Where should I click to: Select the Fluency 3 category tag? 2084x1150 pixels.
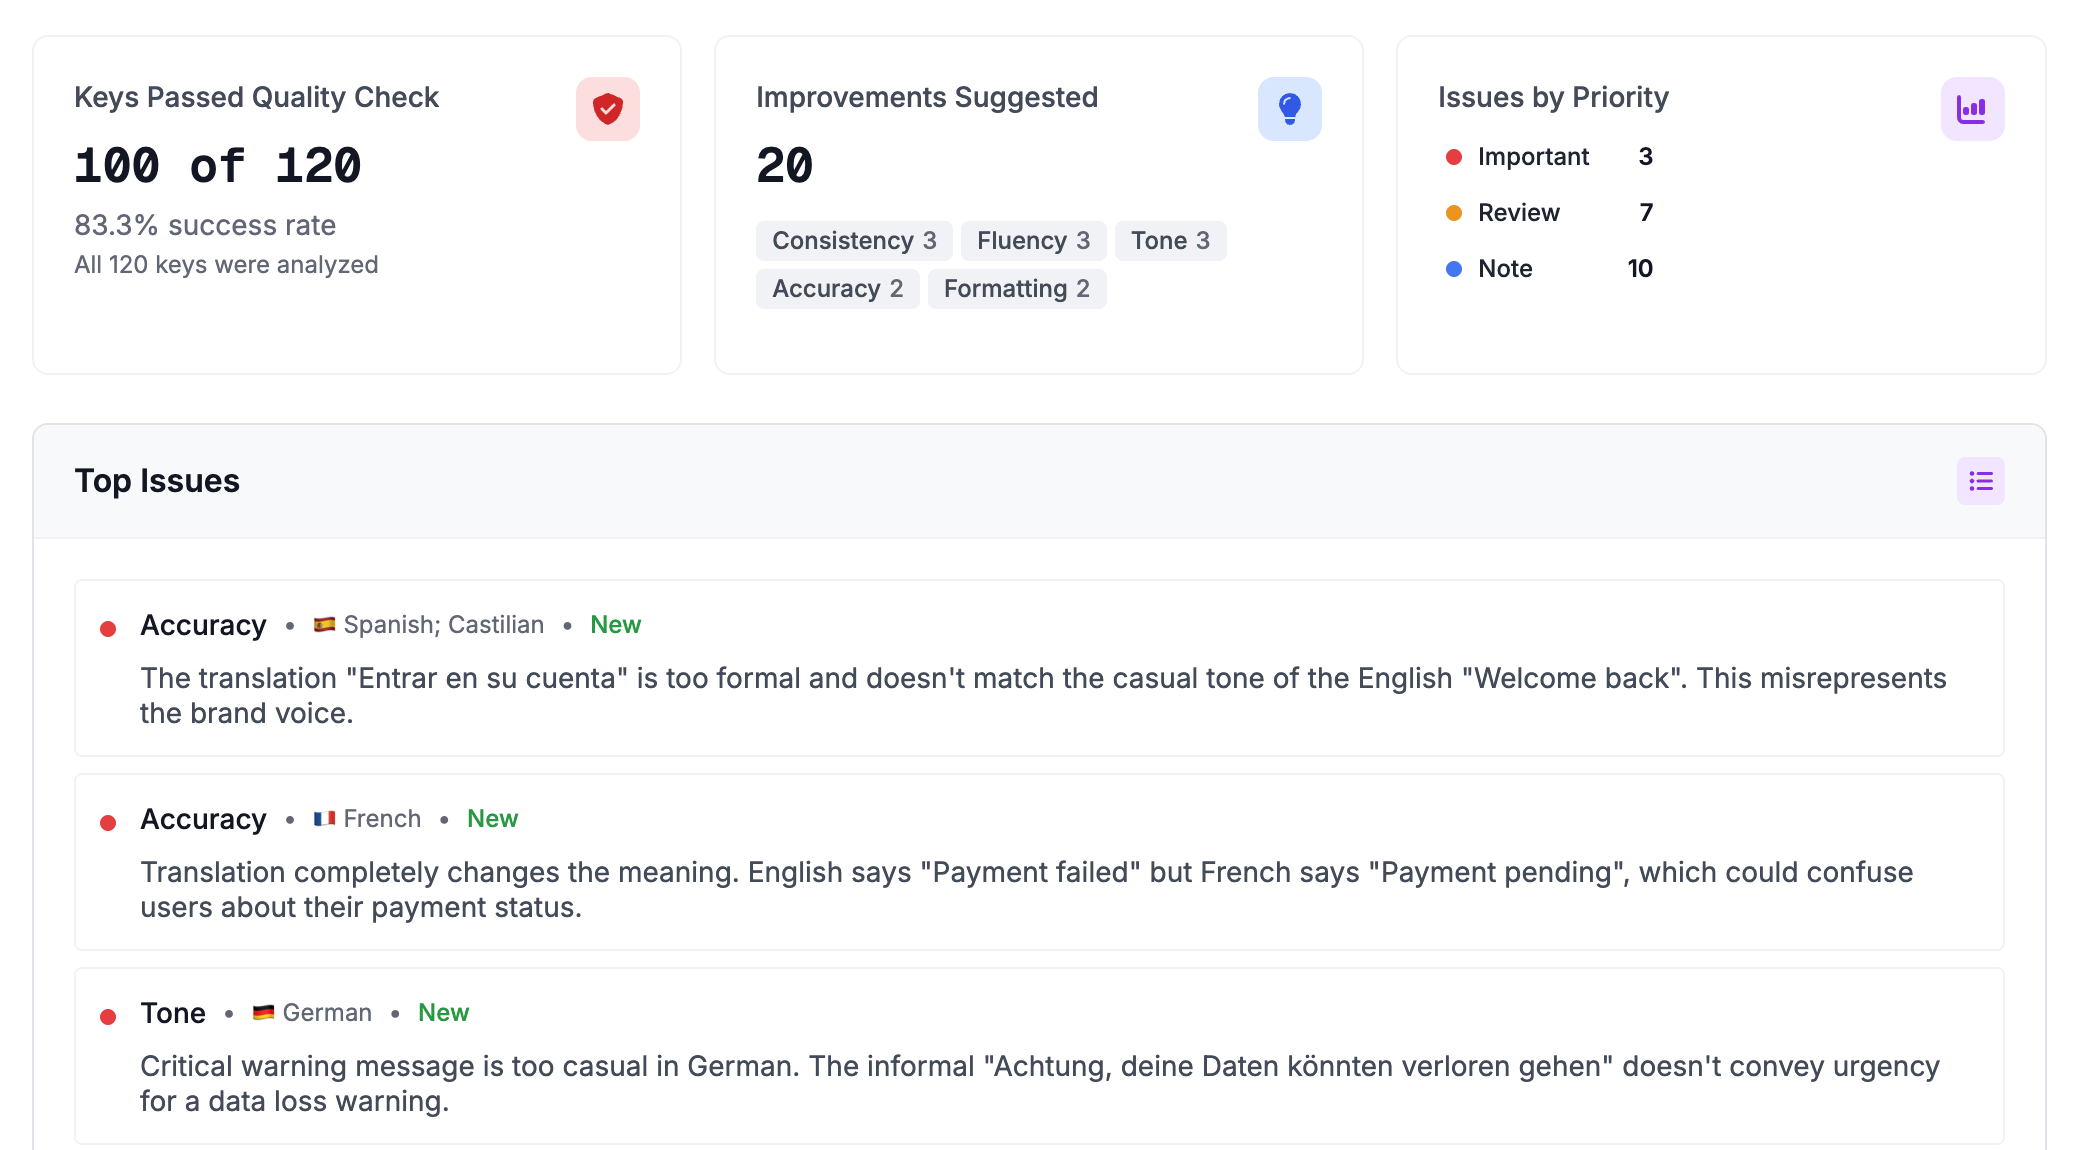(x=1032, y=241)
